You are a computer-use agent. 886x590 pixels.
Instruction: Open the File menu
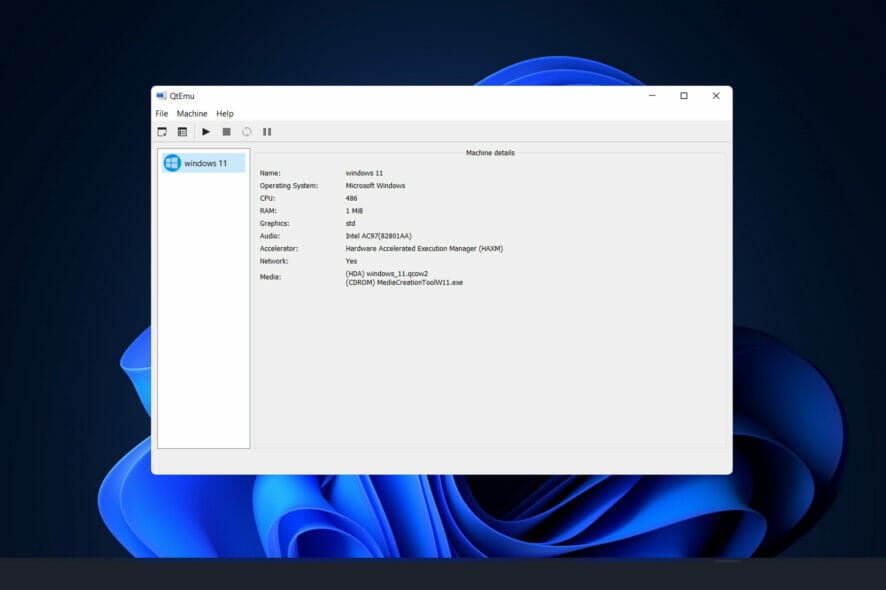coord(161,113)
